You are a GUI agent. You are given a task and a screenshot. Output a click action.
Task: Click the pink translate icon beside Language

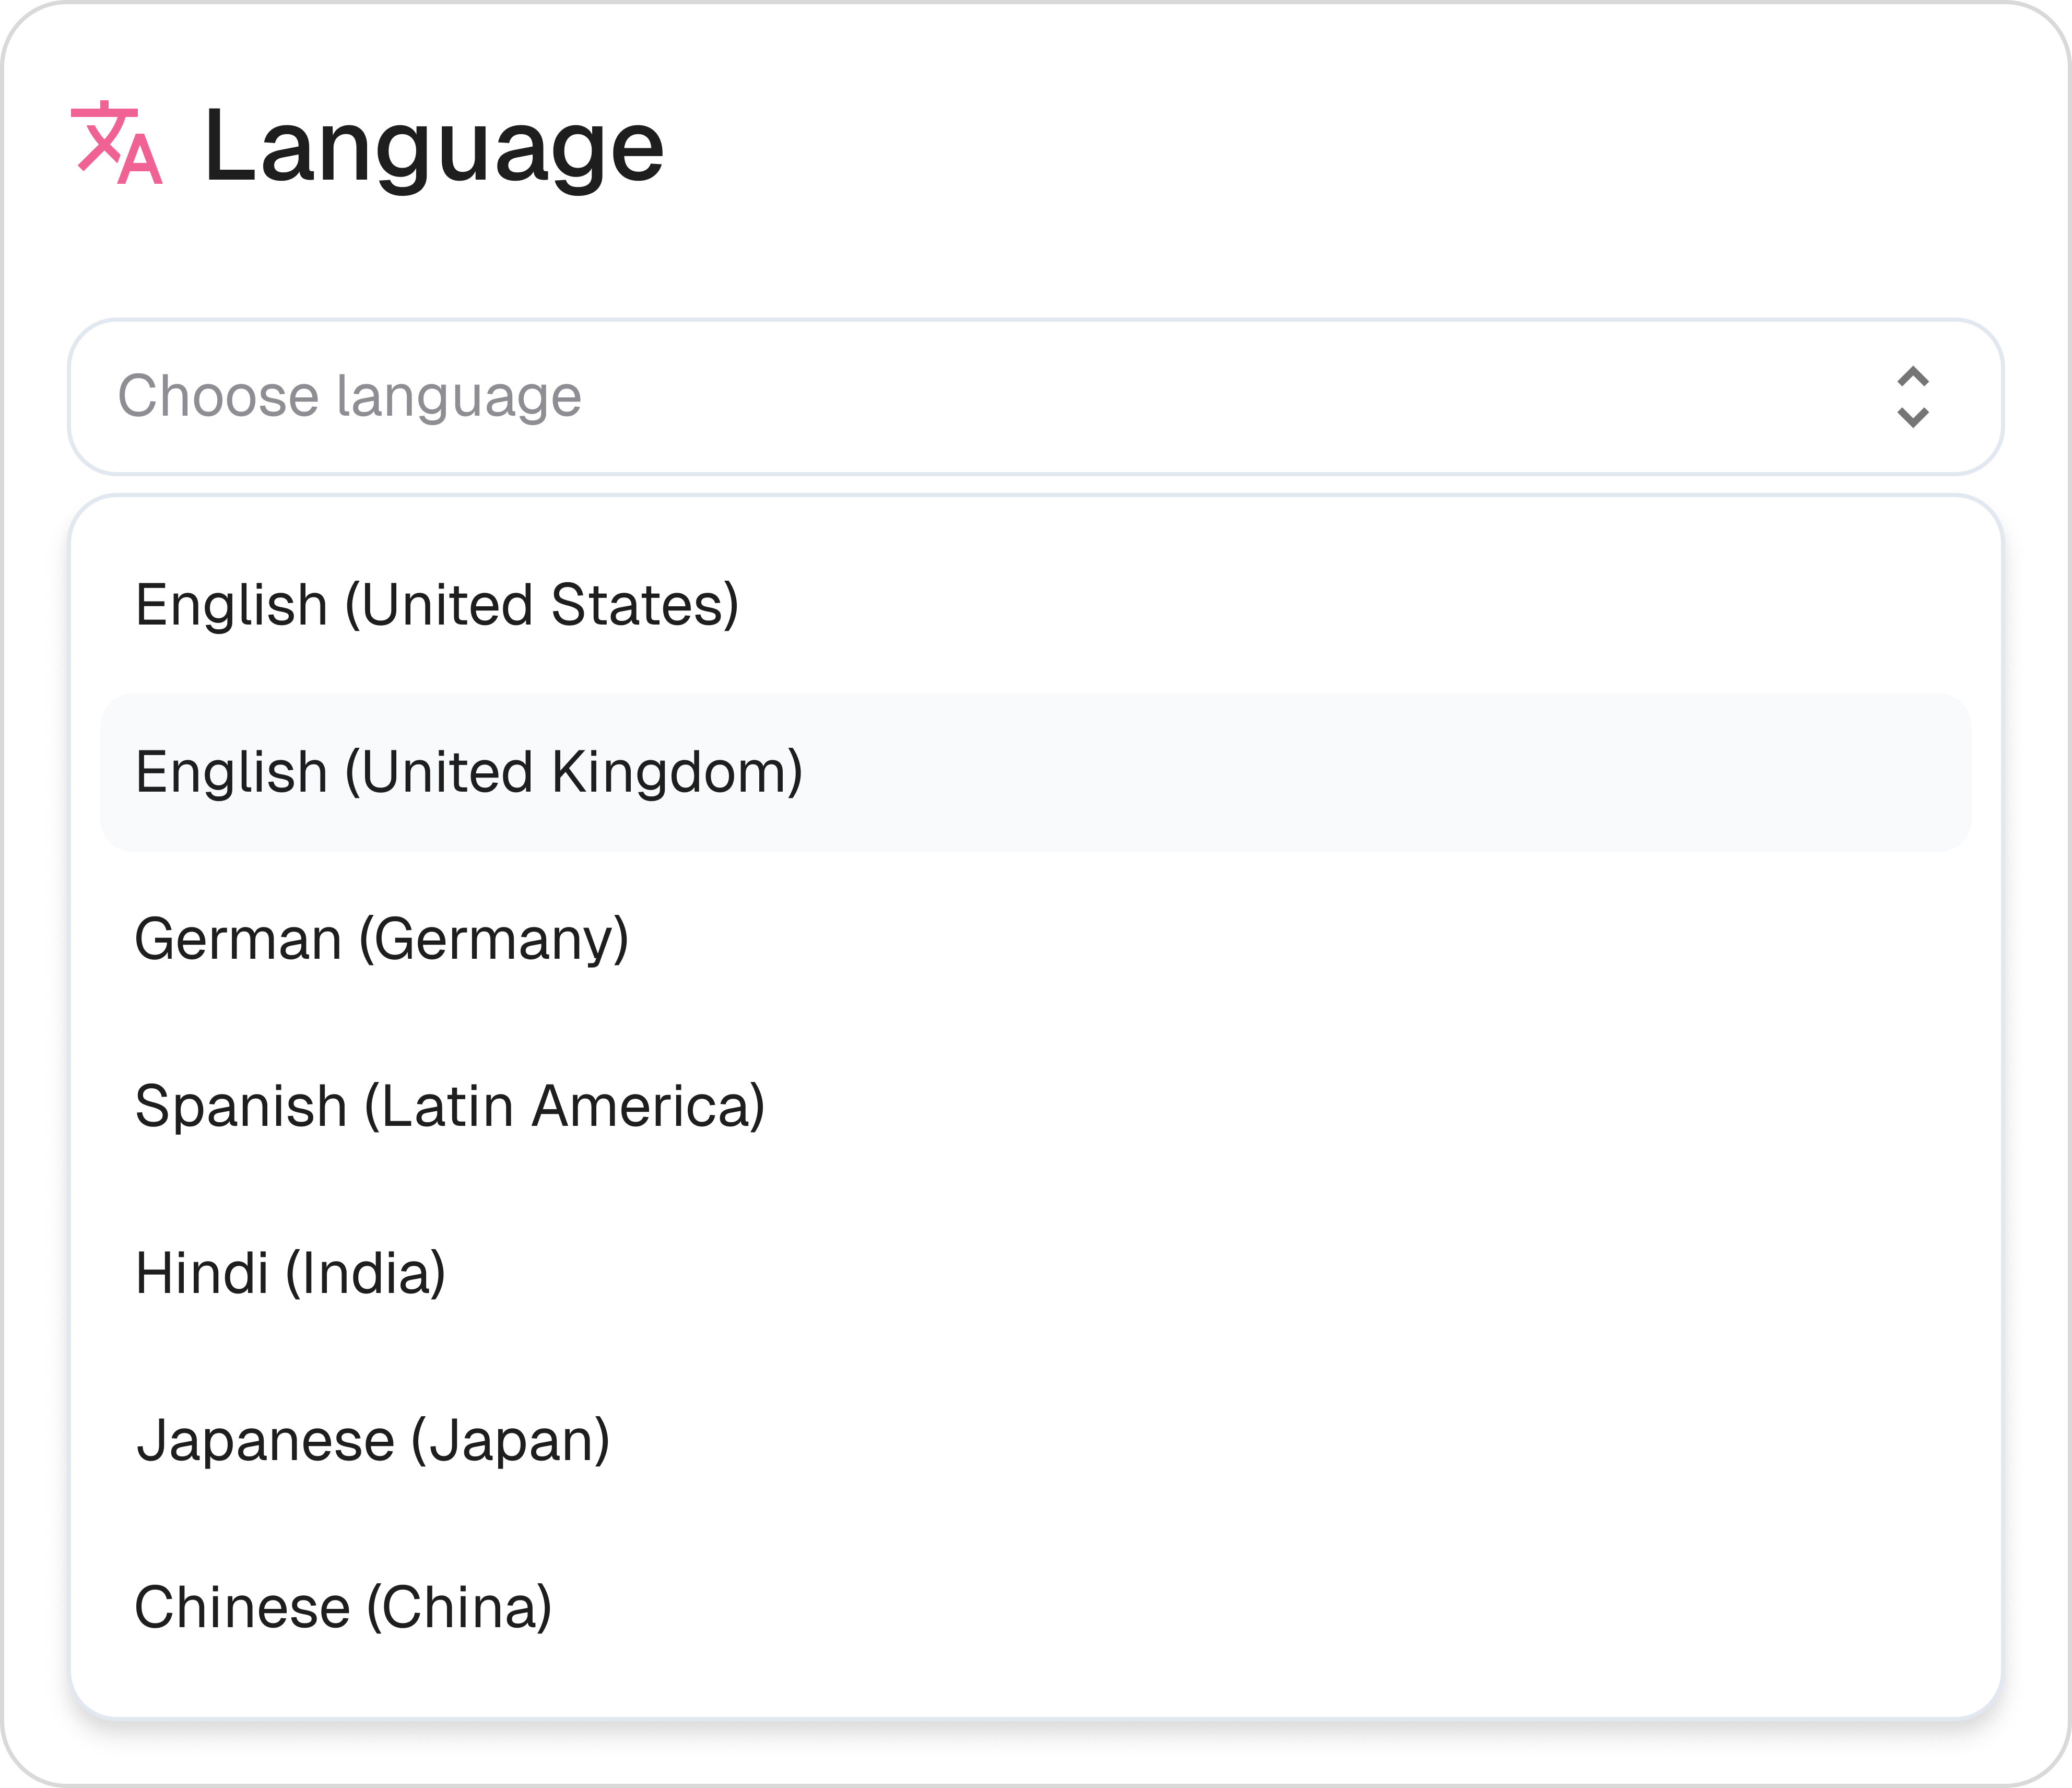[117, 143]
